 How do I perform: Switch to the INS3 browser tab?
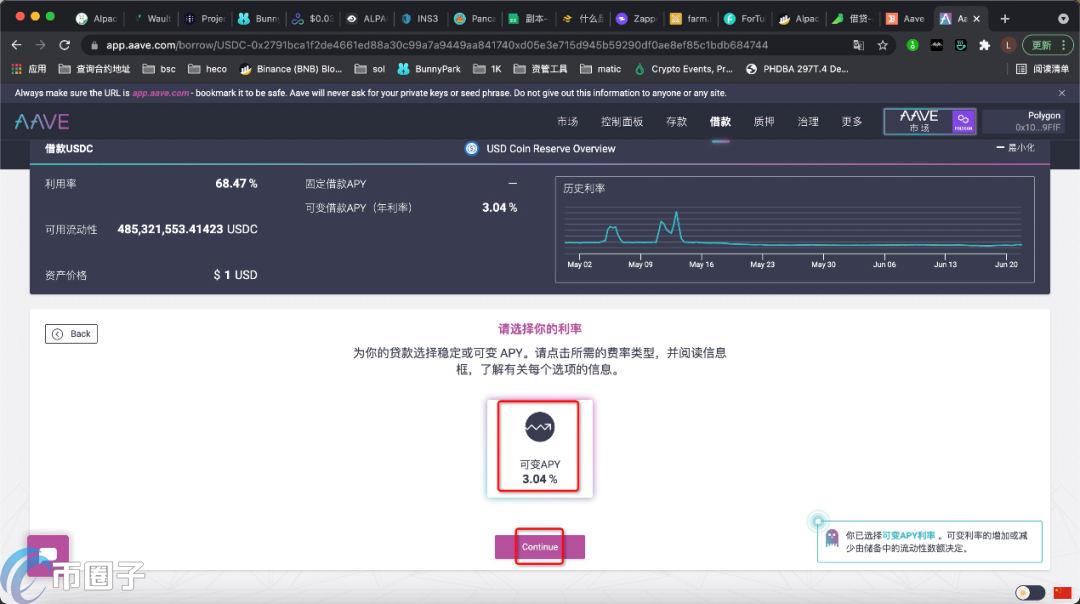[421, 19]
